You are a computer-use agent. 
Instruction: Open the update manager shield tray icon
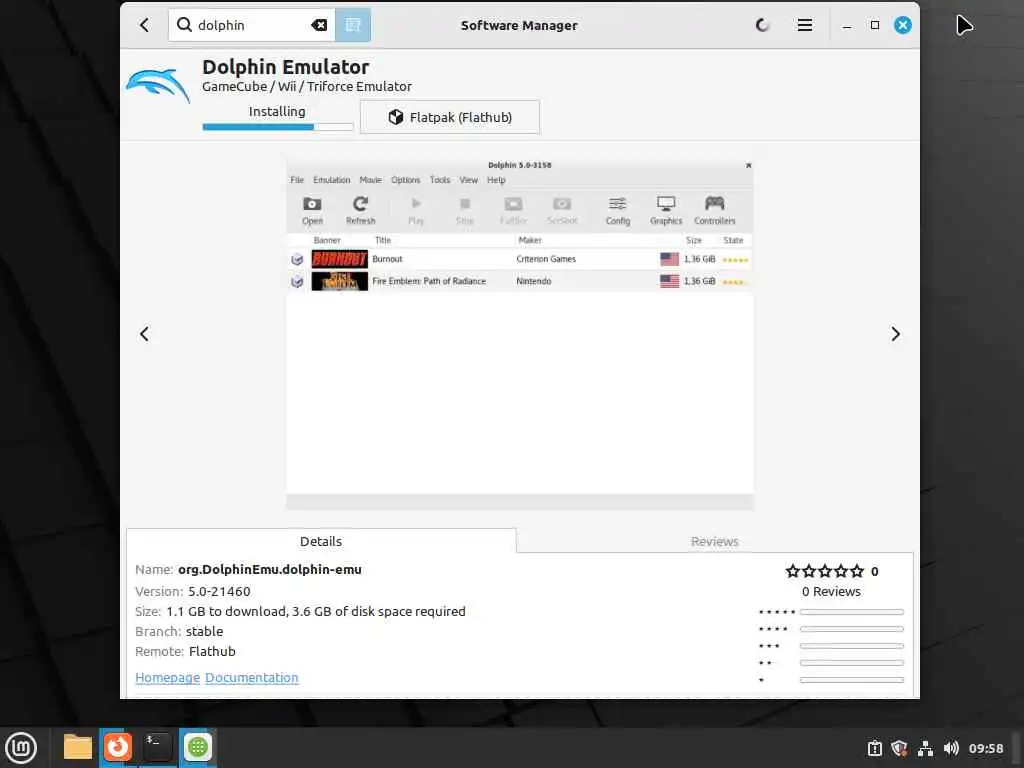[x=899, y=748]
